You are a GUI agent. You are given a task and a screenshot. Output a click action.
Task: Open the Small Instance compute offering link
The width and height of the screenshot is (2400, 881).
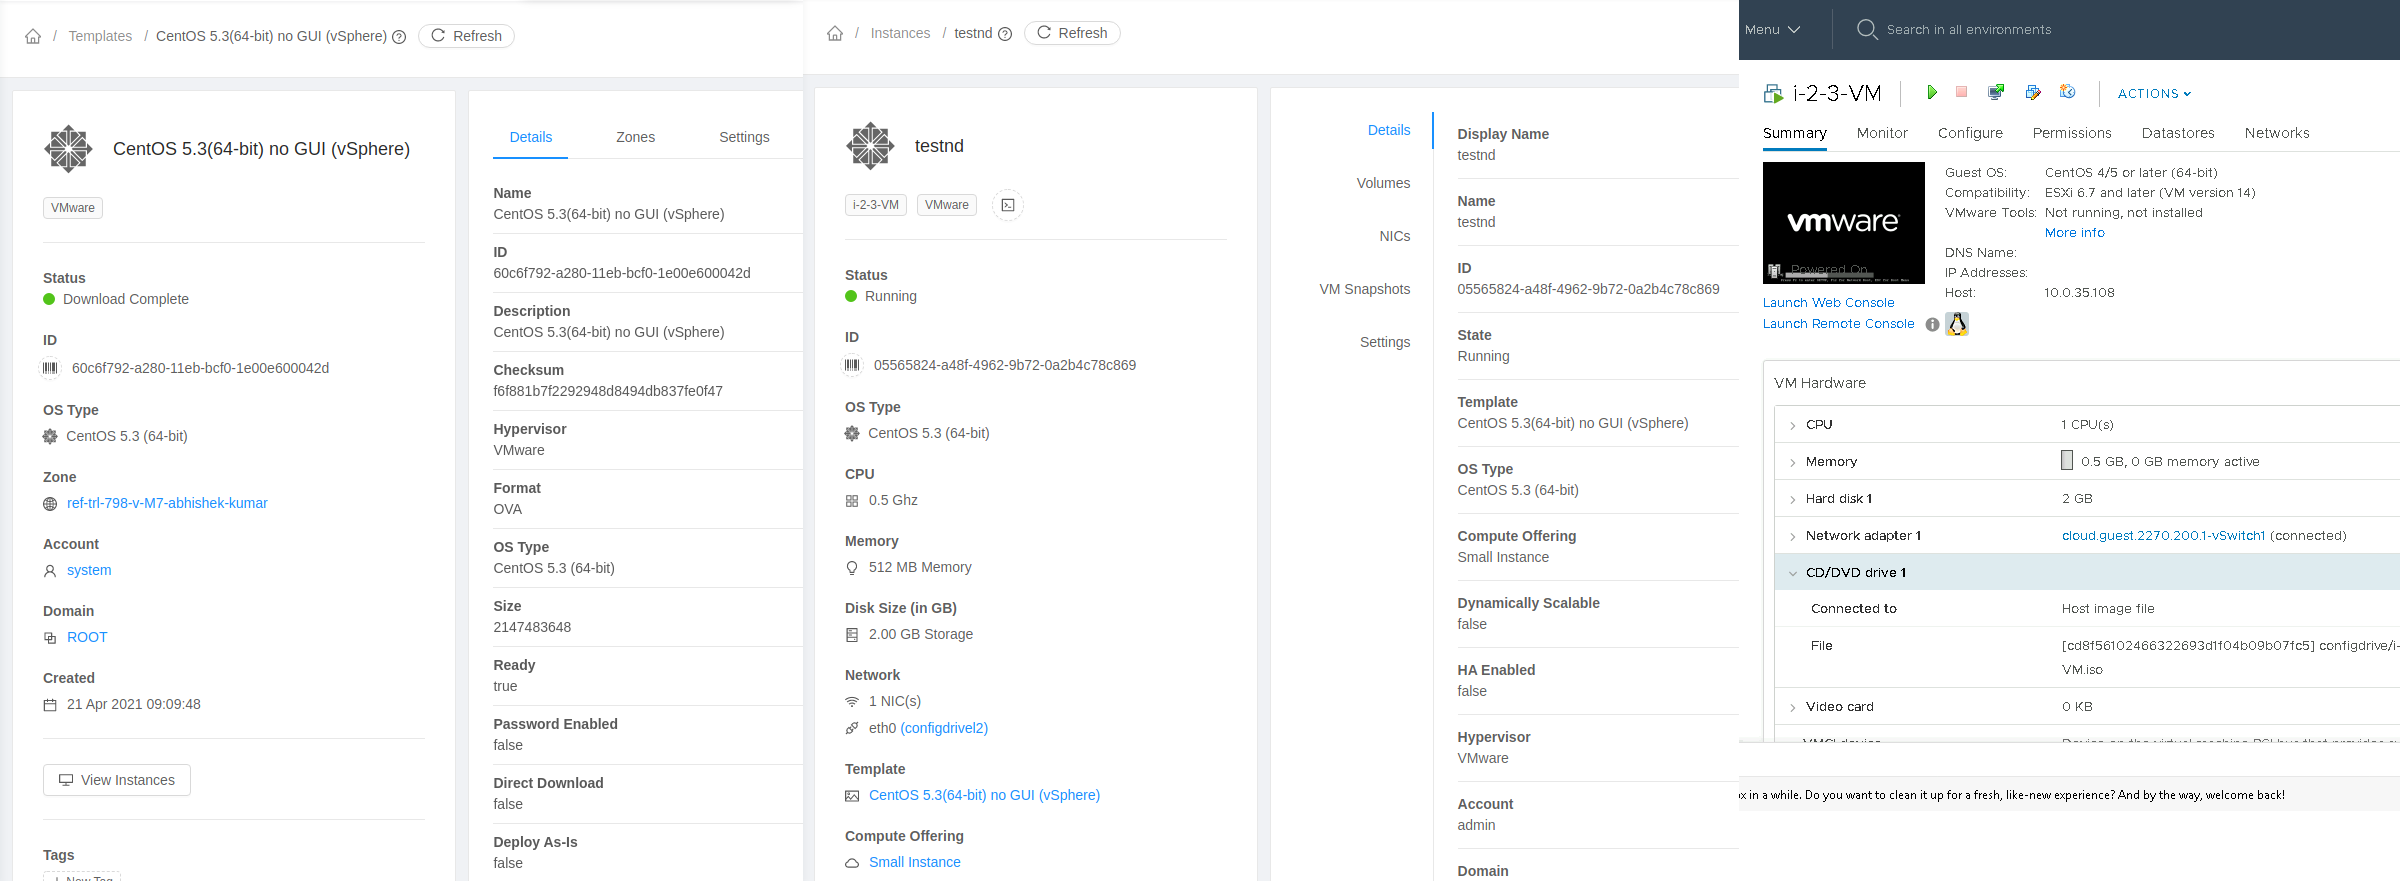click(914, 862)
